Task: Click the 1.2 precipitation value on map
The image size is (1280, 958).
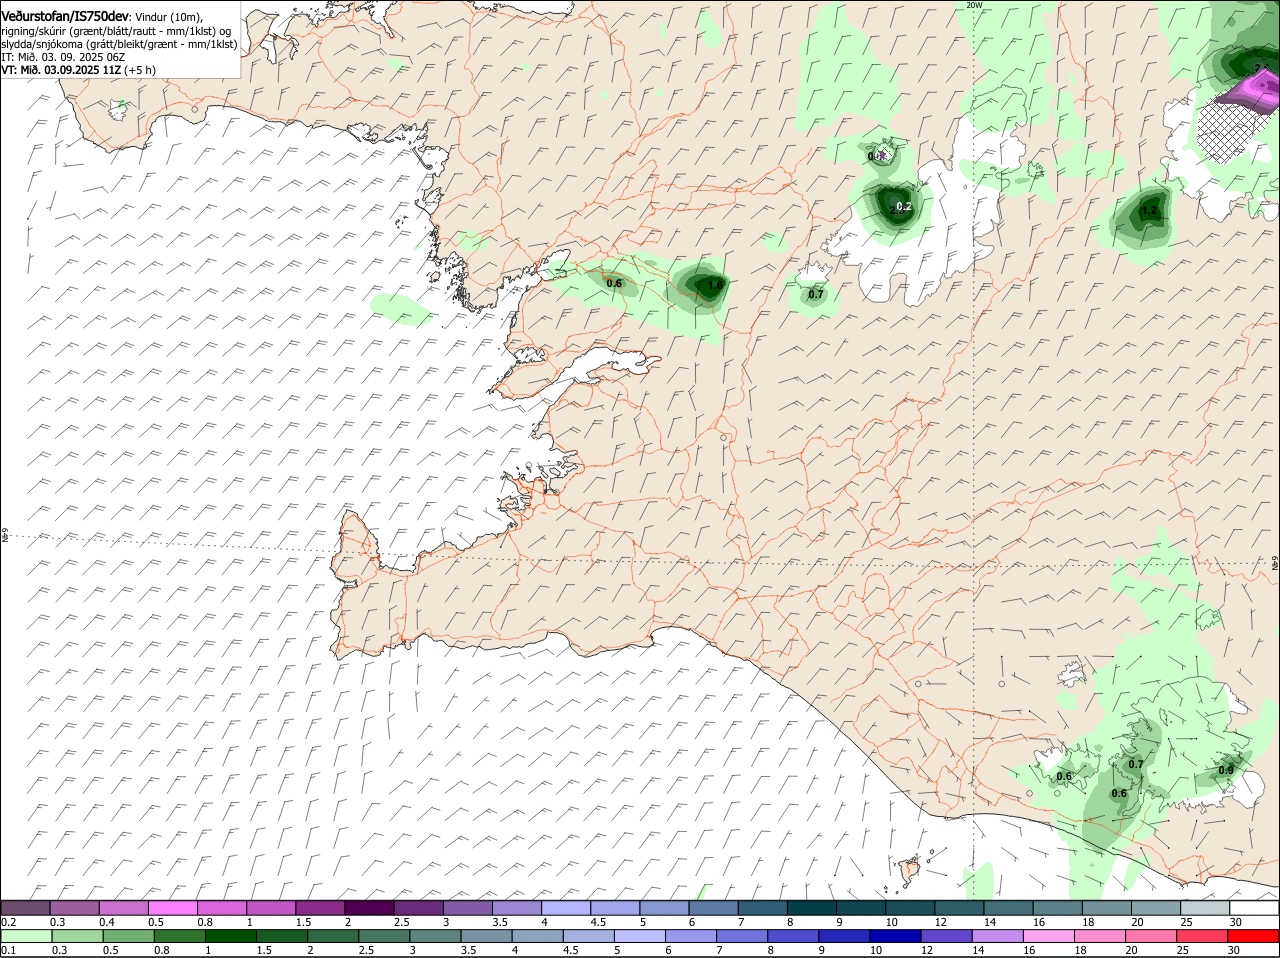Action: tap(1149, 211)
